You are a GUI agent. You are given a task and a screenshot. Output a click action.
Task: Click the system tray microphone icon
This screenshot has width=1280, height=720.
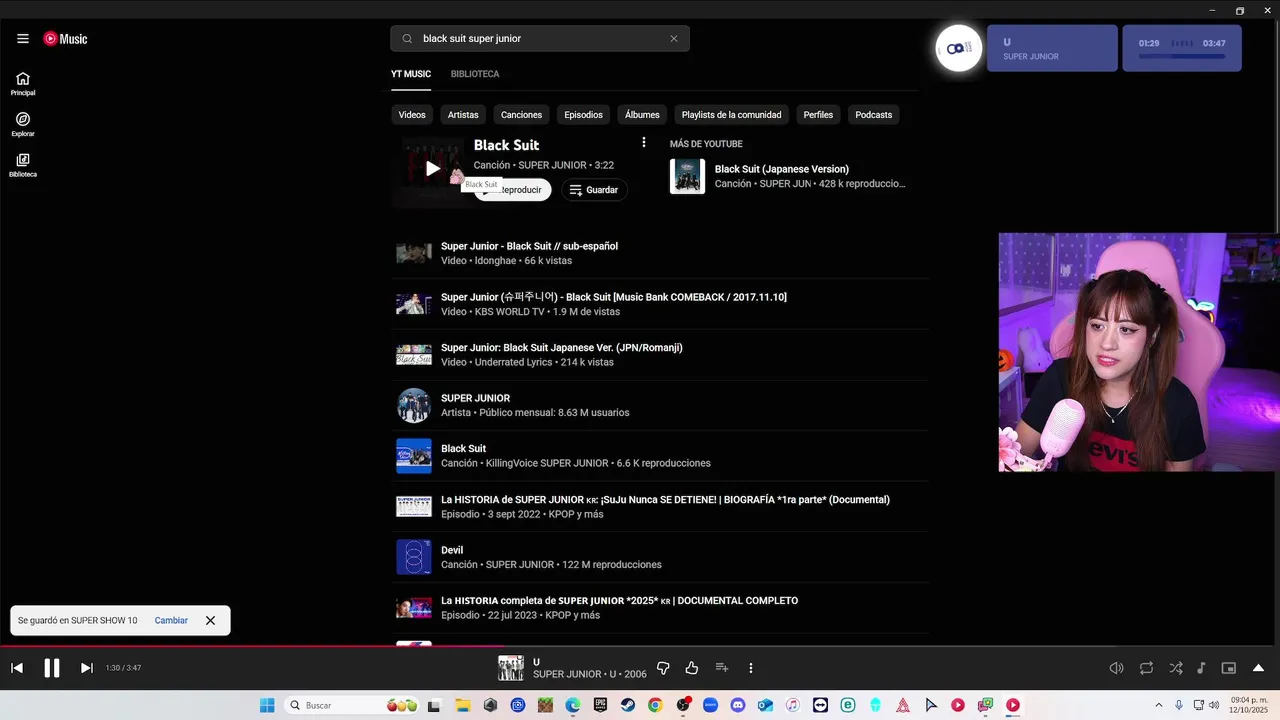(x=1179, y=705)
